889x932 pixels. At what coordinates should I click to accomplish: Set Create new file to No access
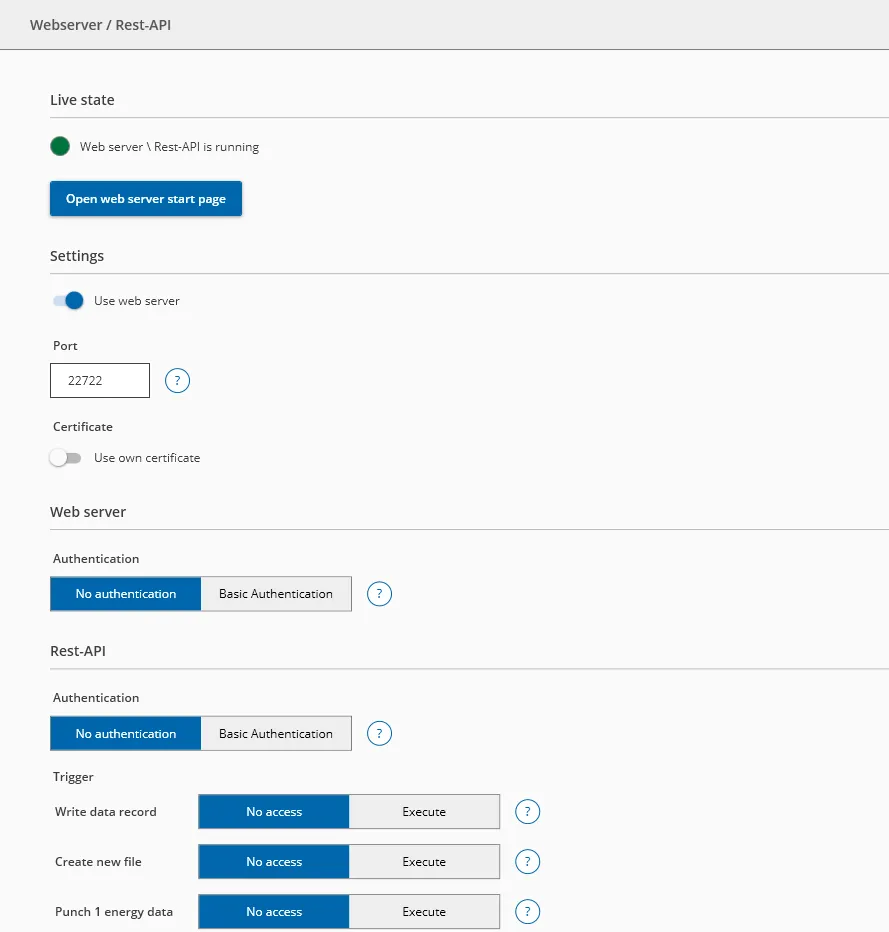click(274, 862)
